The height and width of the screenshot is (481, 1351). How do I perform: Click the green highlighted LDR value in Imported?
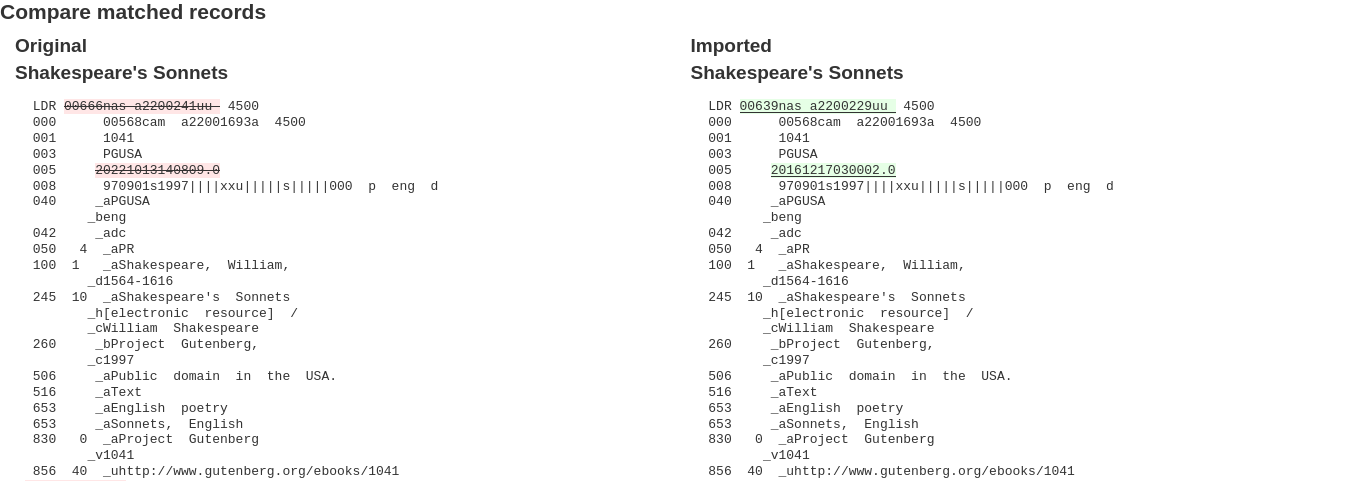(x=816, y=106)
